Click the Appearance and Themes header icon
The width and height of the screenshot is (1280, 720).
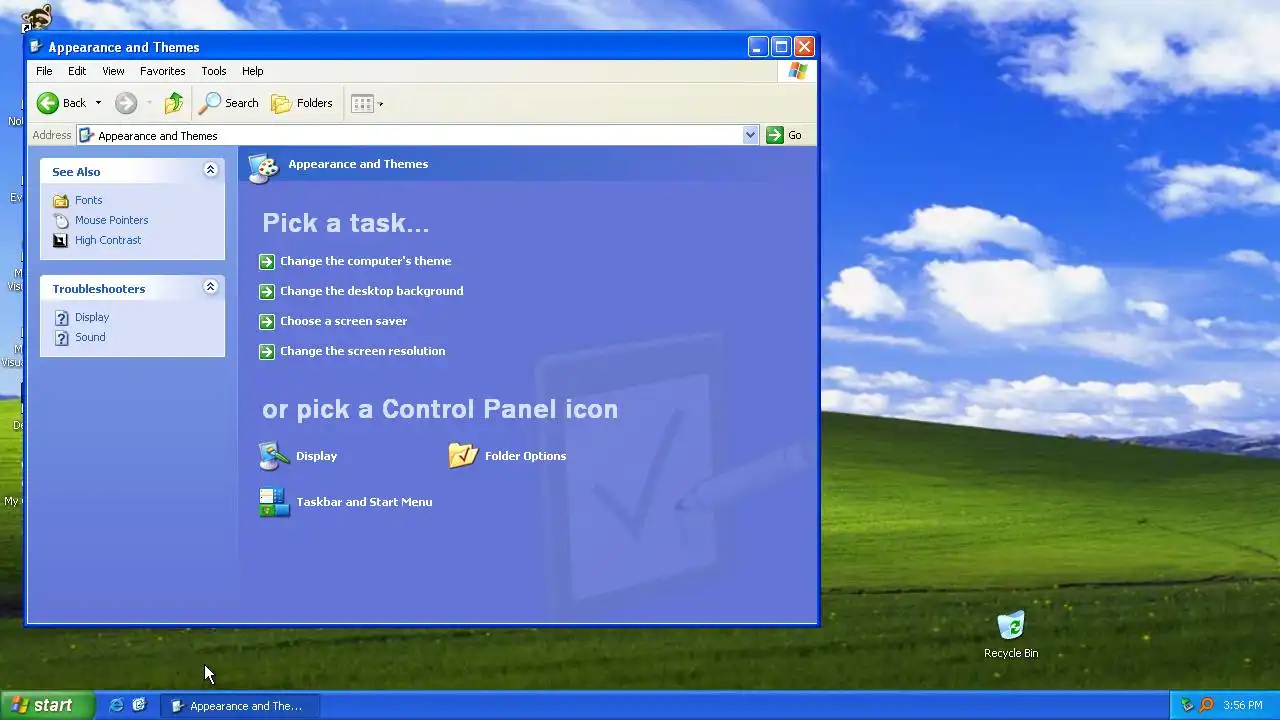(264, 168)
